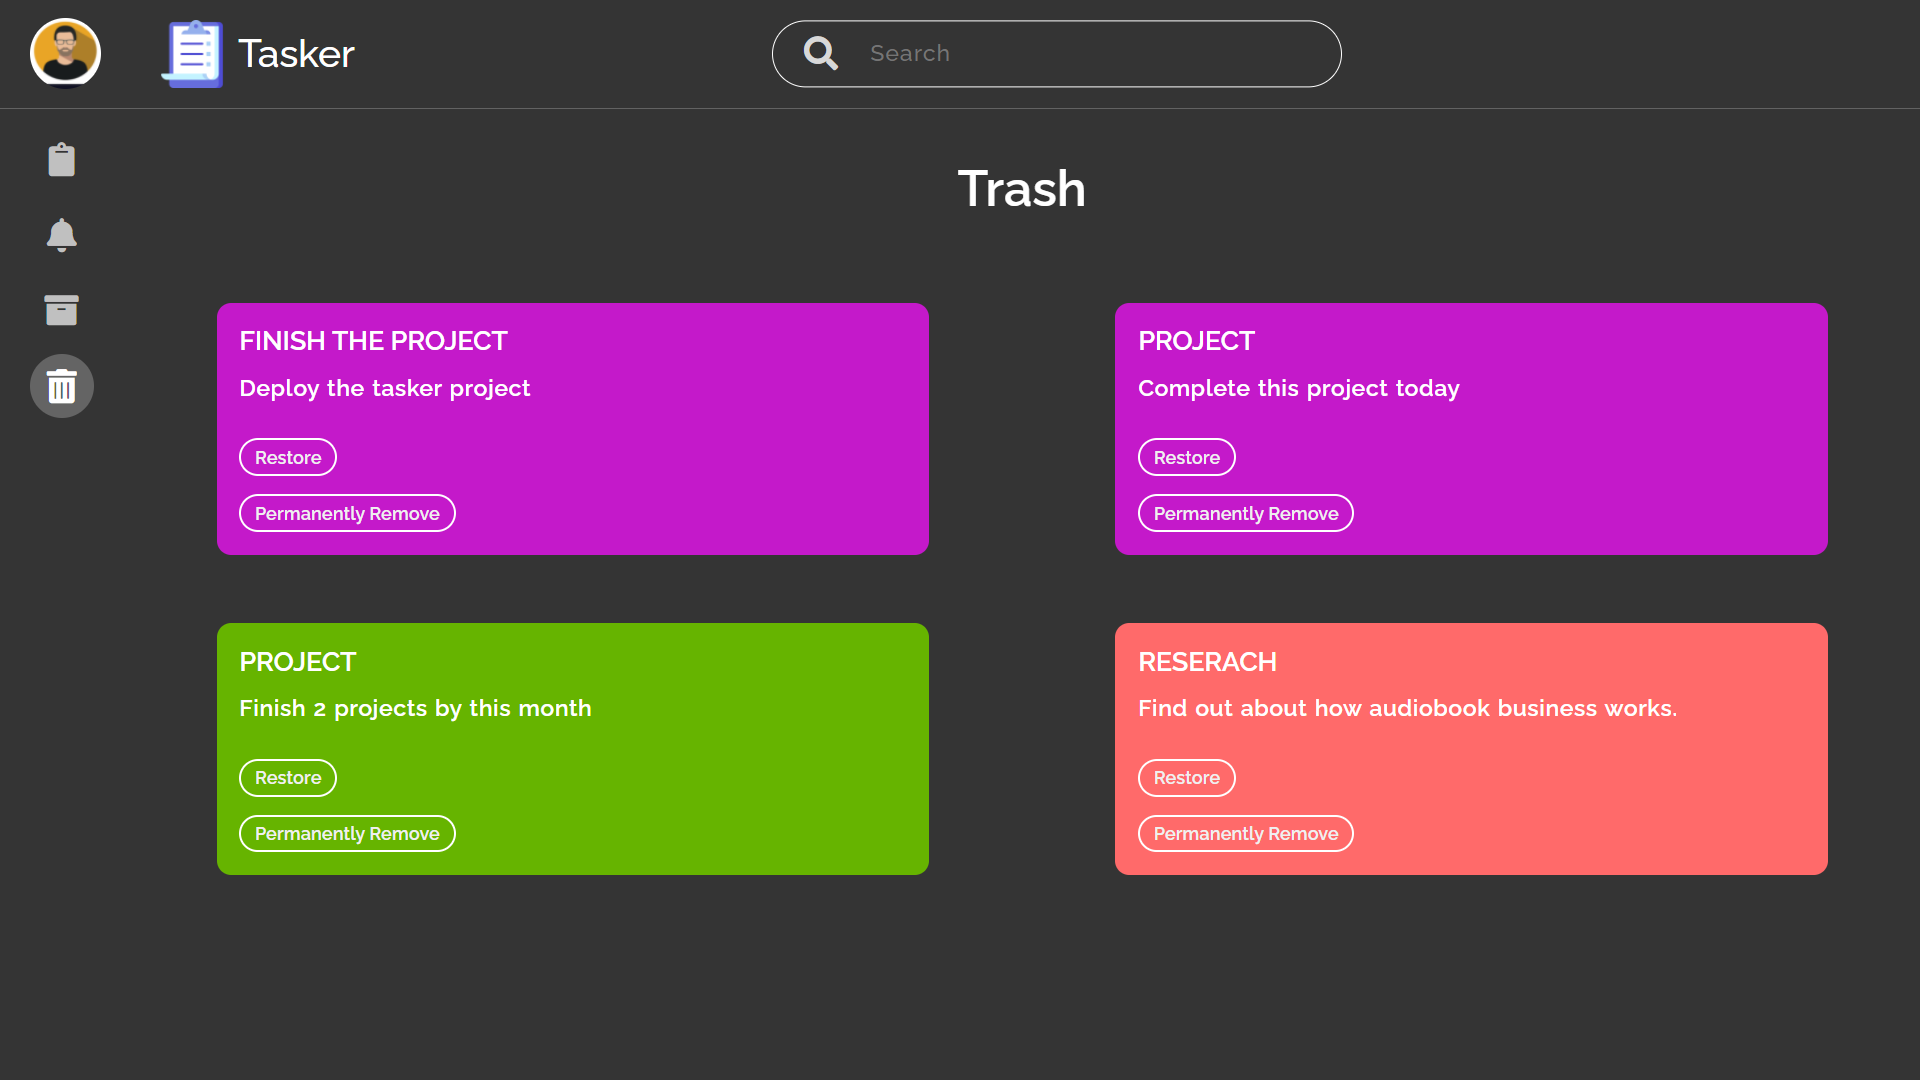Permanently remove 'Finish 2 projects' task
Image resolution: width=1920 pixels, height=1080 pixels.
(x=347, y=834)
